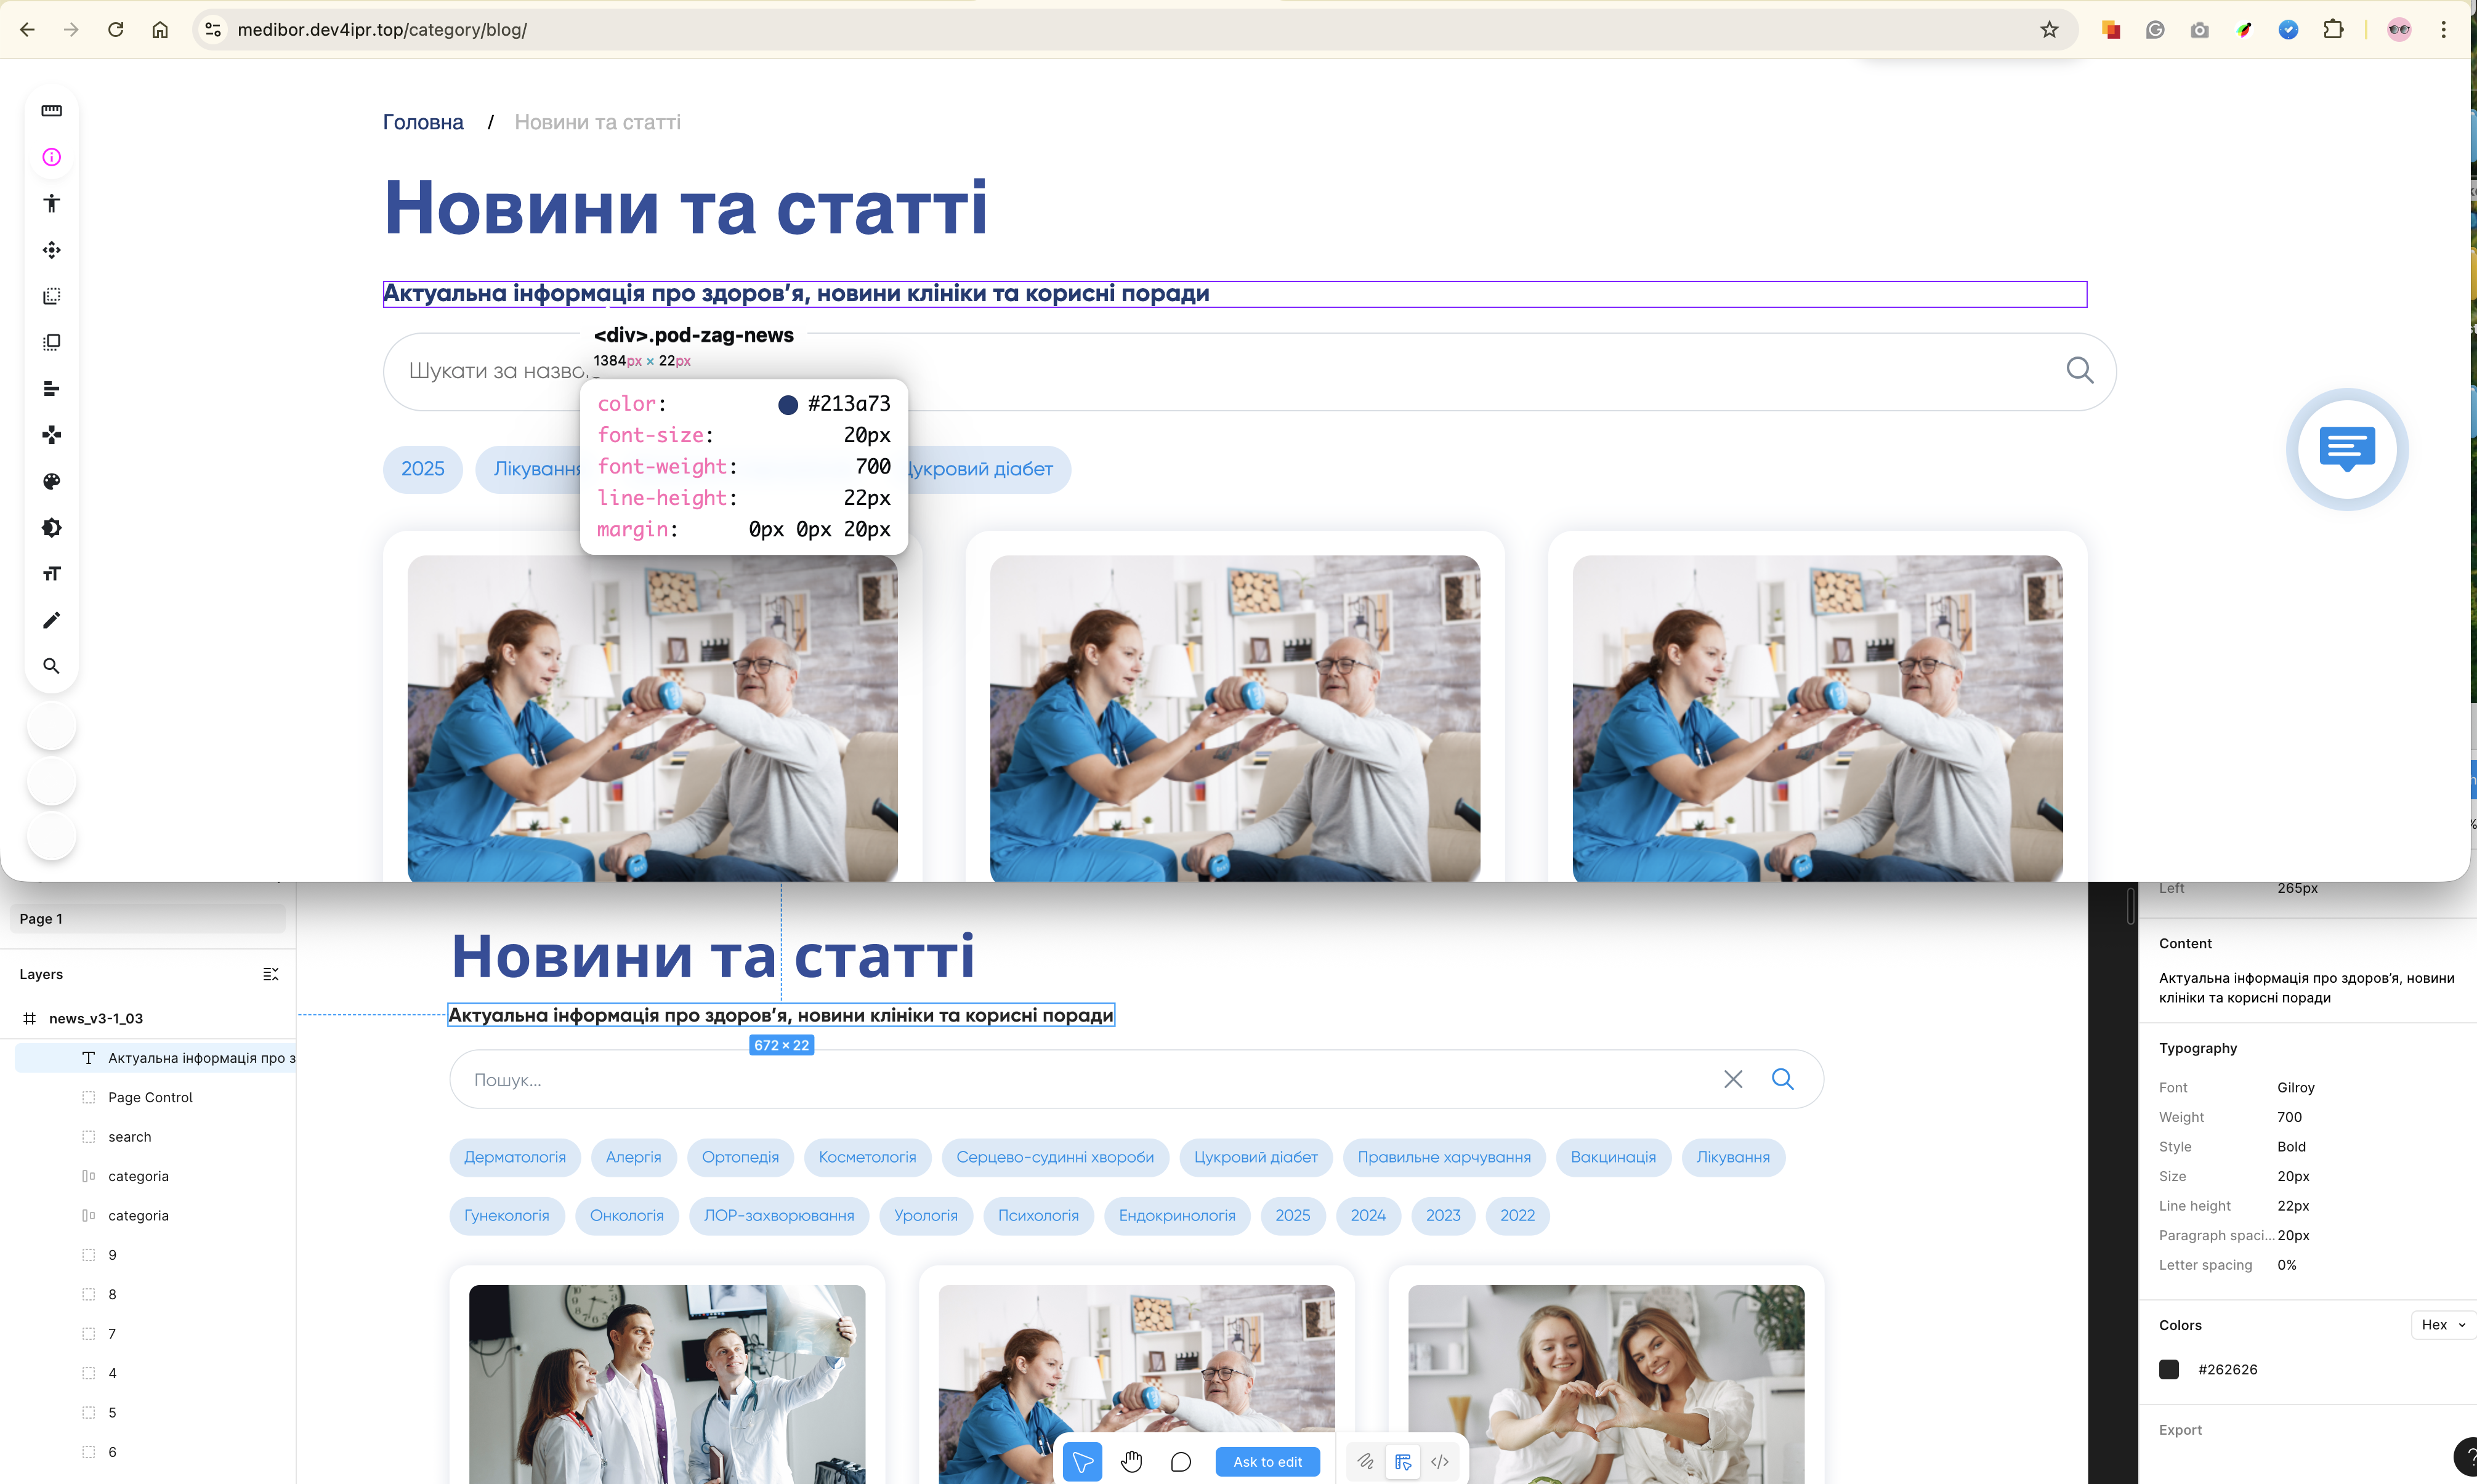Select the color palette tool icon
The image size is (2477, 1484).
(x=51, y=481)
